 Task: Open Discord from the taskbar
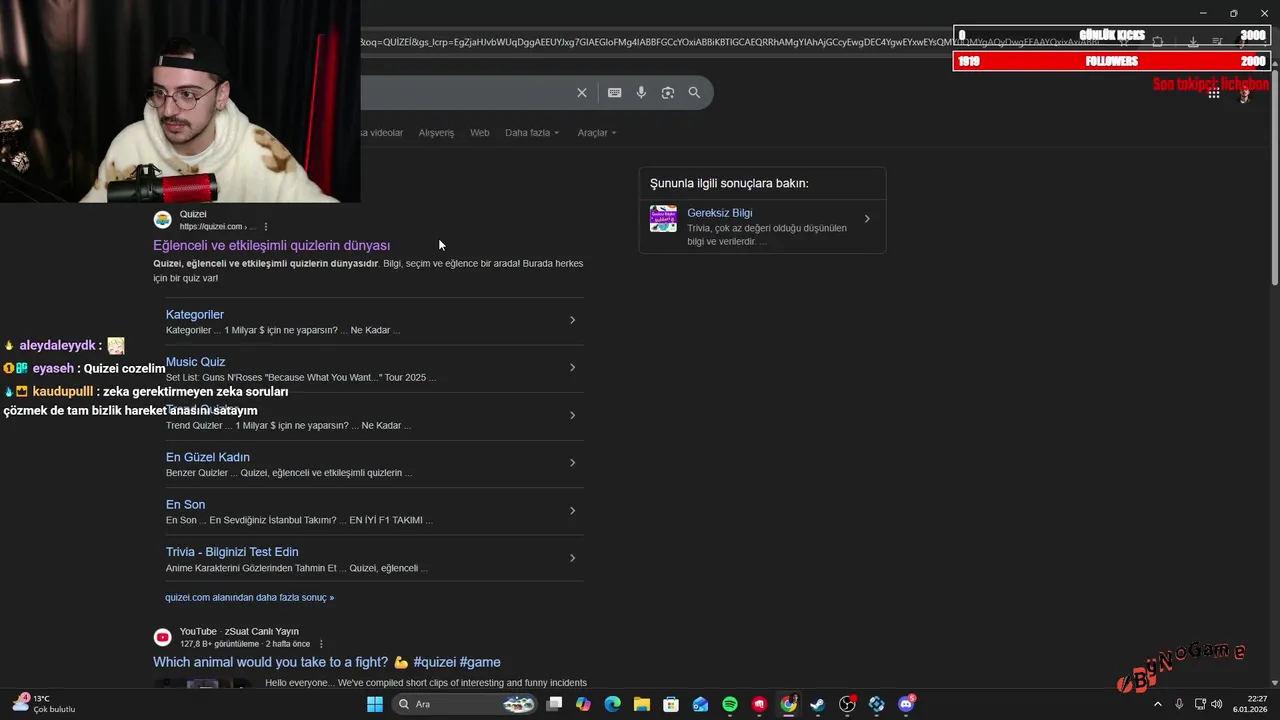[906, 704]
